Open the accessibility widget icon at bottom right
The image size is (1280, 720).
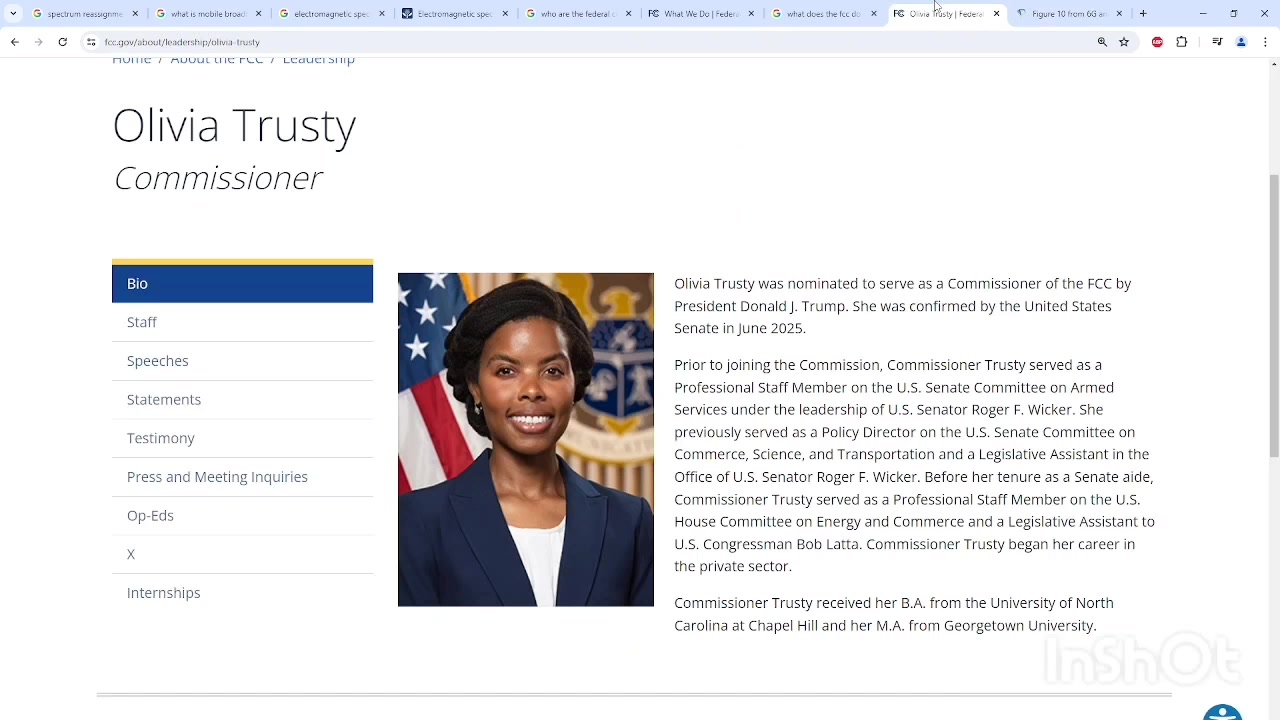(1222, 712)
